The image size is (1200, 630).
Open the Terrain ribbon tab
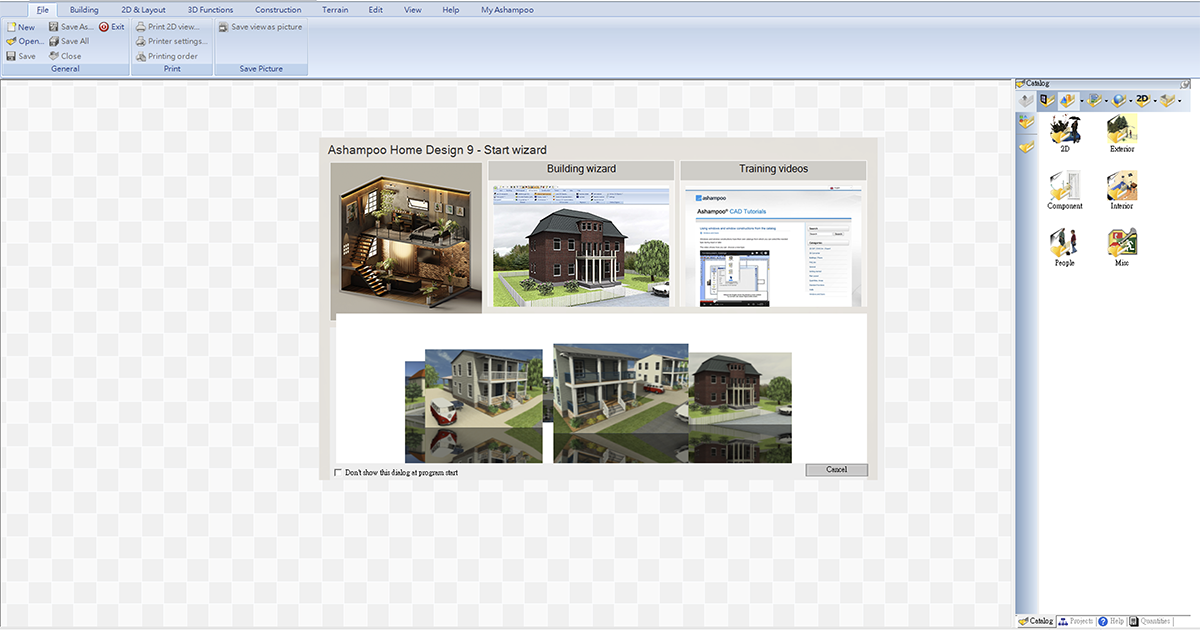[335, 9]
